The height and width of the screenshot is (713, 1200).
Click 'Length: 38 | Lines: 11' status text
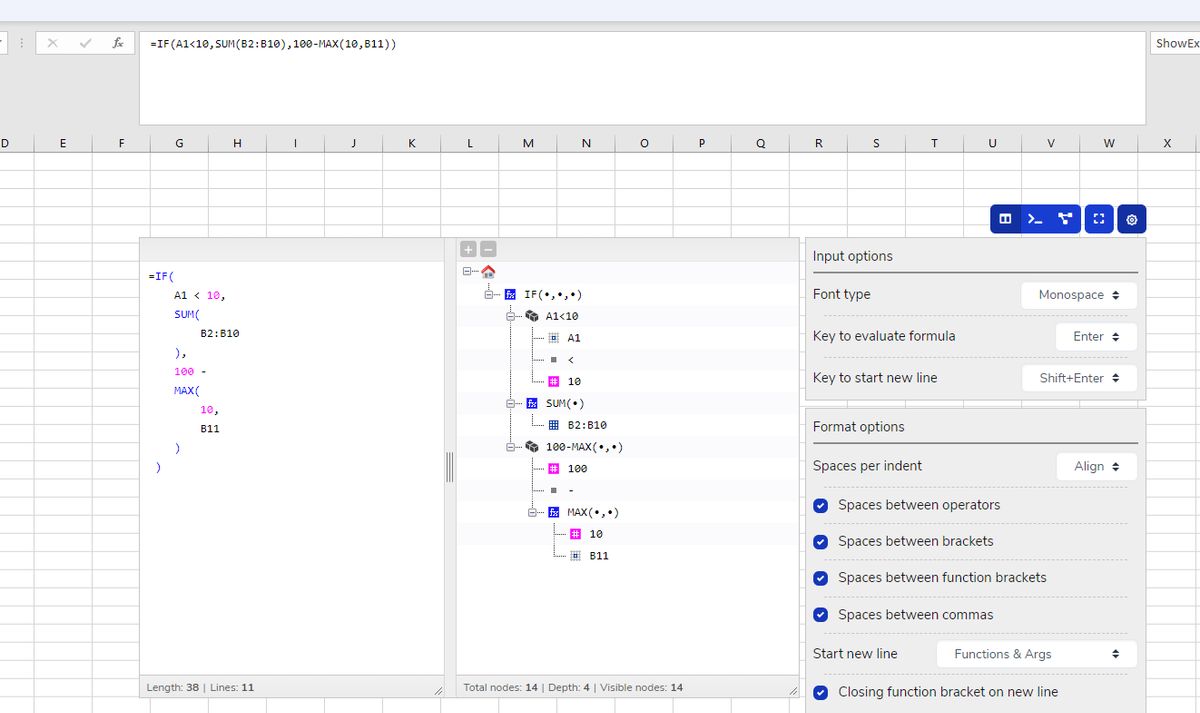click(x=200, y=688)
